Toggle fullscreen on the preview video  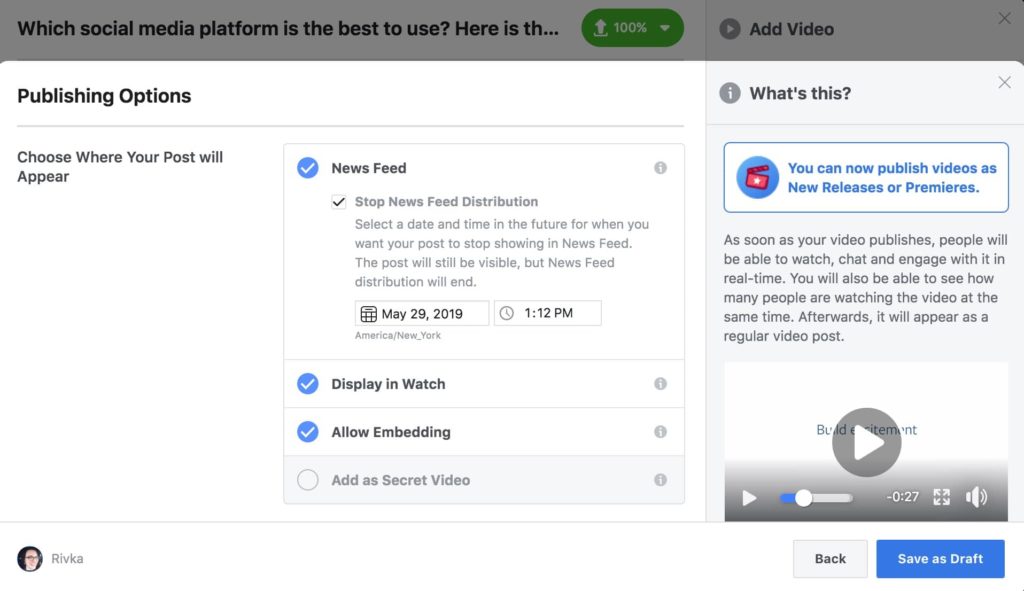click(941, 497)
